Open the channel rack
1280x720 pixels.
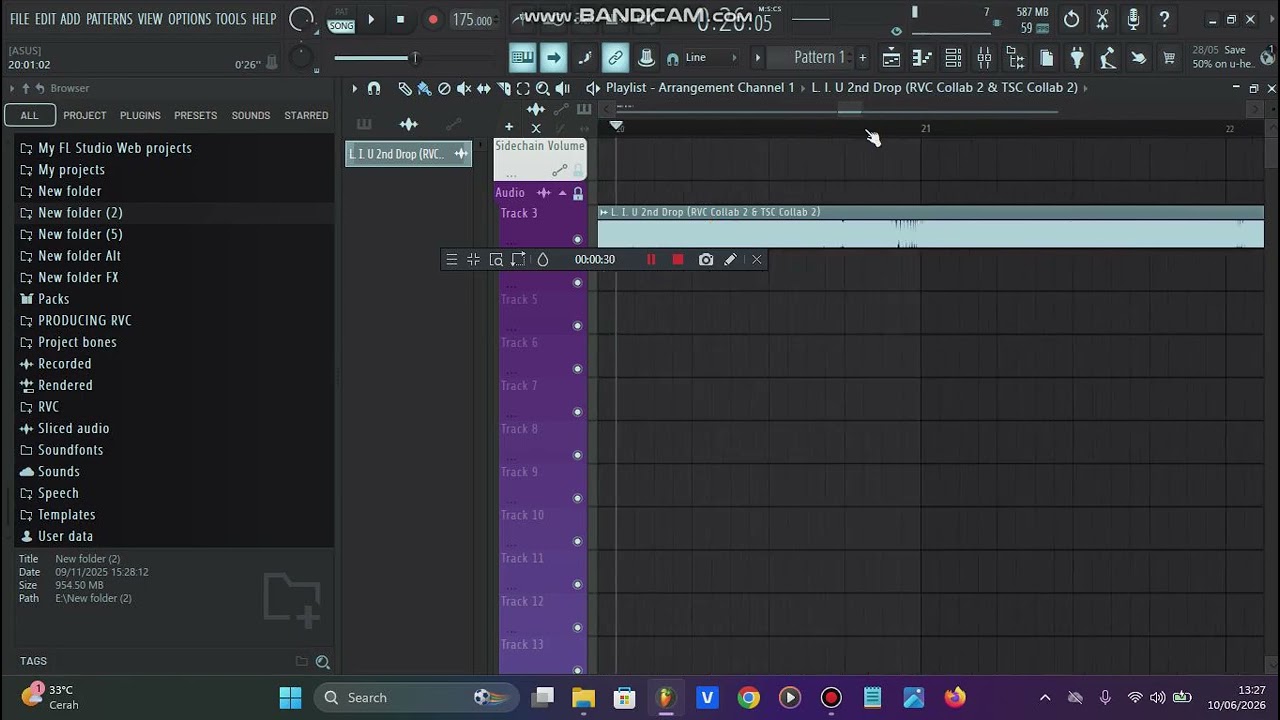point(953,58)
